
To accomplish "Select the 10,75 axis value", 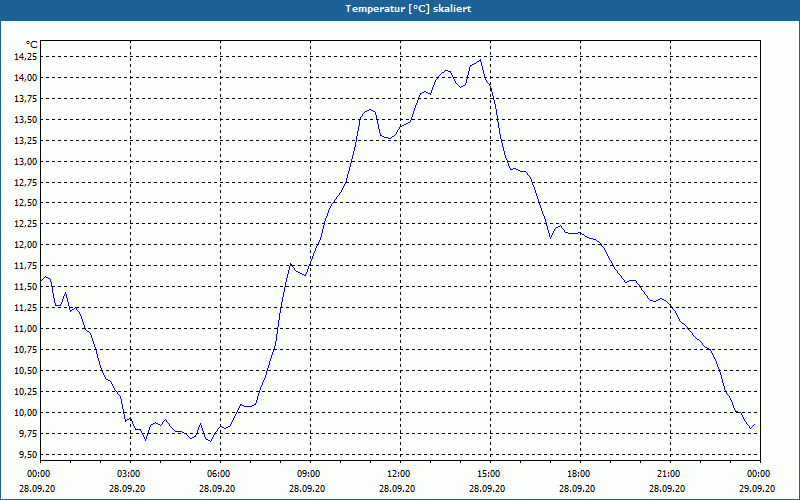I will (x=26, y=349).
